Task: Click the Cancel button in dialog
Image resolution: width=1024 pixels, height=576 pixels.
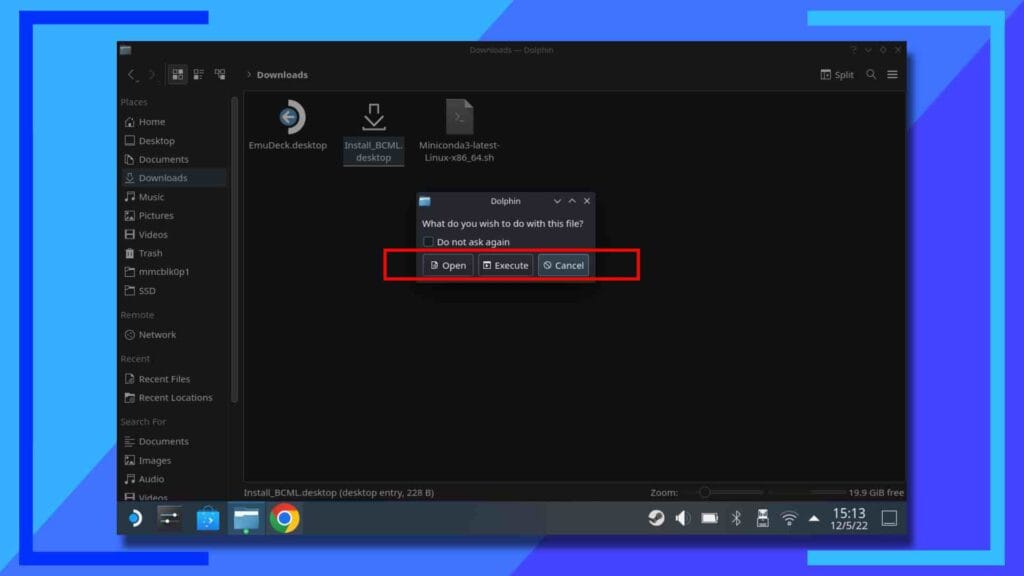Action: pos(563,265)
